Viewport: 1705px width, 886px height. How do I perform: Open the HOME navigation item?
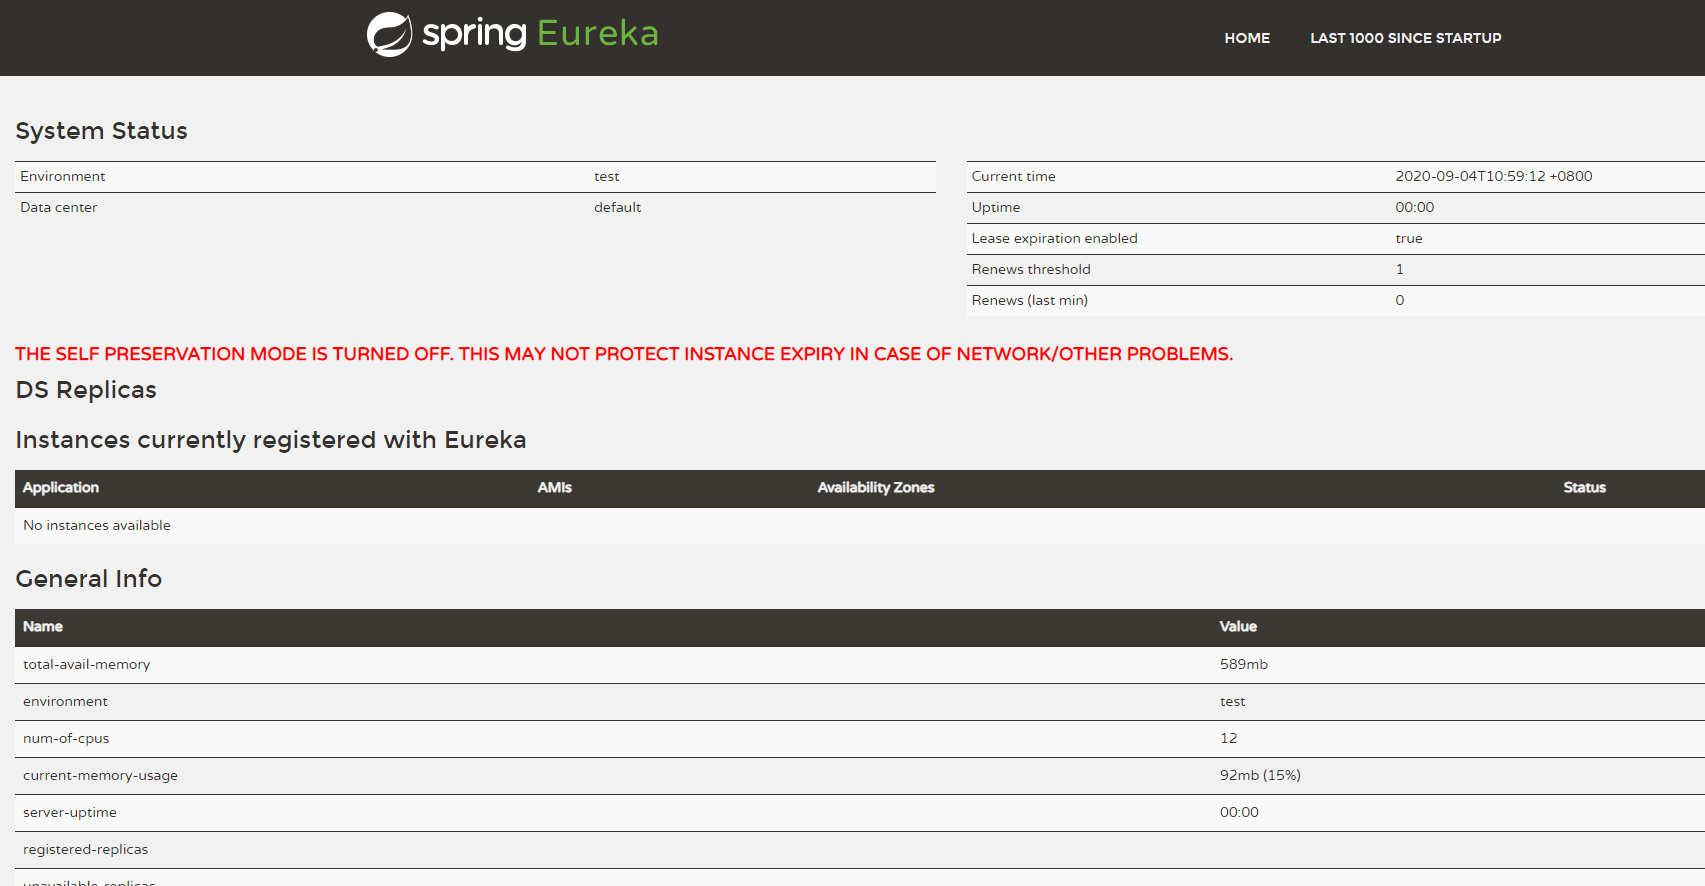pyautogui.click(x=1247, y=38)
